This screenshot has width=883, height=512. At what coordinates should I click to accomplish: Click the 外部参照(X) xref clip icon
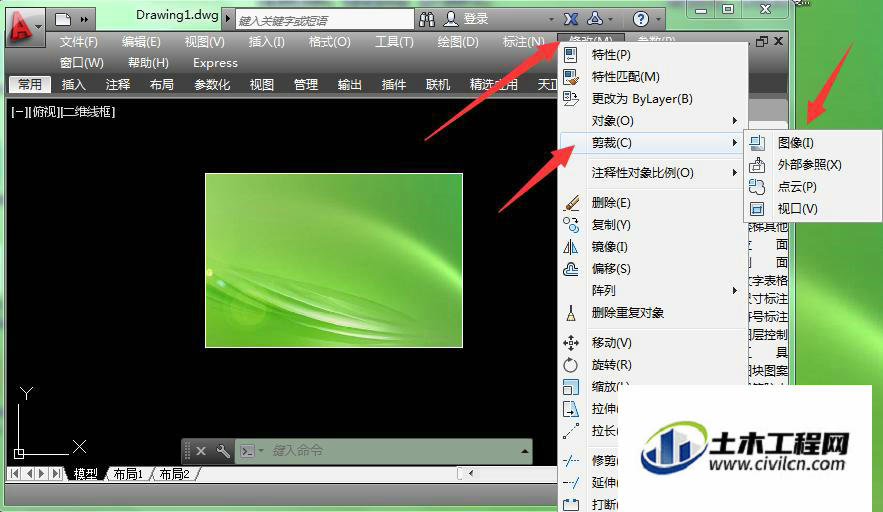(757, 164)
